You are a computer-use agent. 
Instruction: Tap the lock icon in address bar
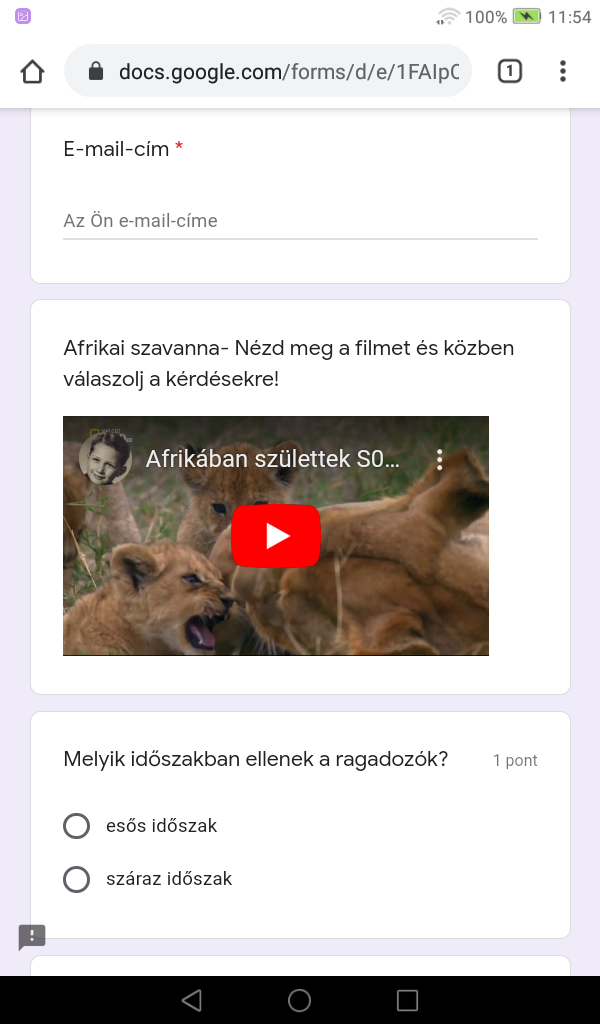point(96,71)
